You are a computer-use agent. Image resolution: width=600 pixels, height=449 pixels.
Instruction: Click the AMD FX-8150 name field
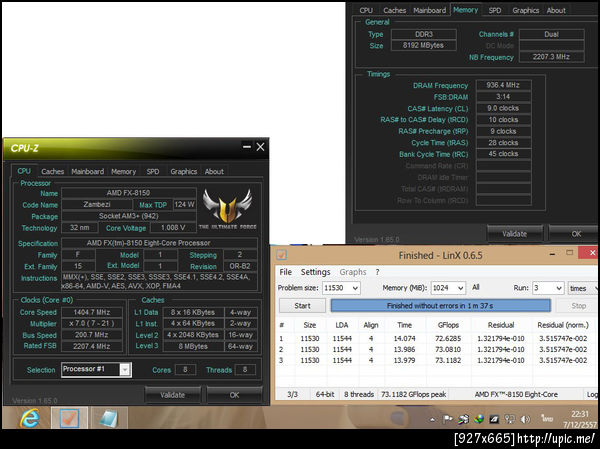click(x=129, y=193)
